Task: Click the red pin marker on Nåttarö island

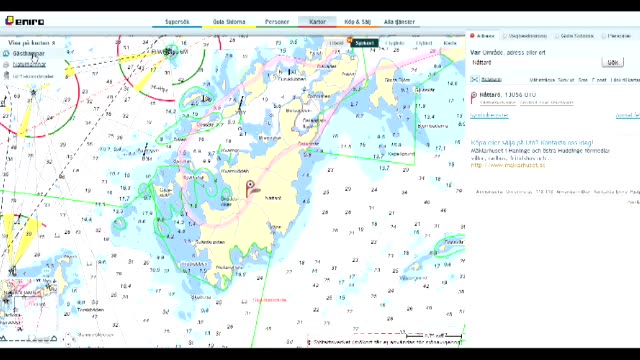Action: coord(251,189)
